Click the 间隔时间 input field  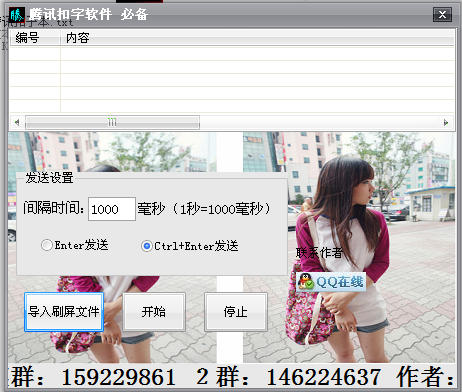click(x=112, y=209)
